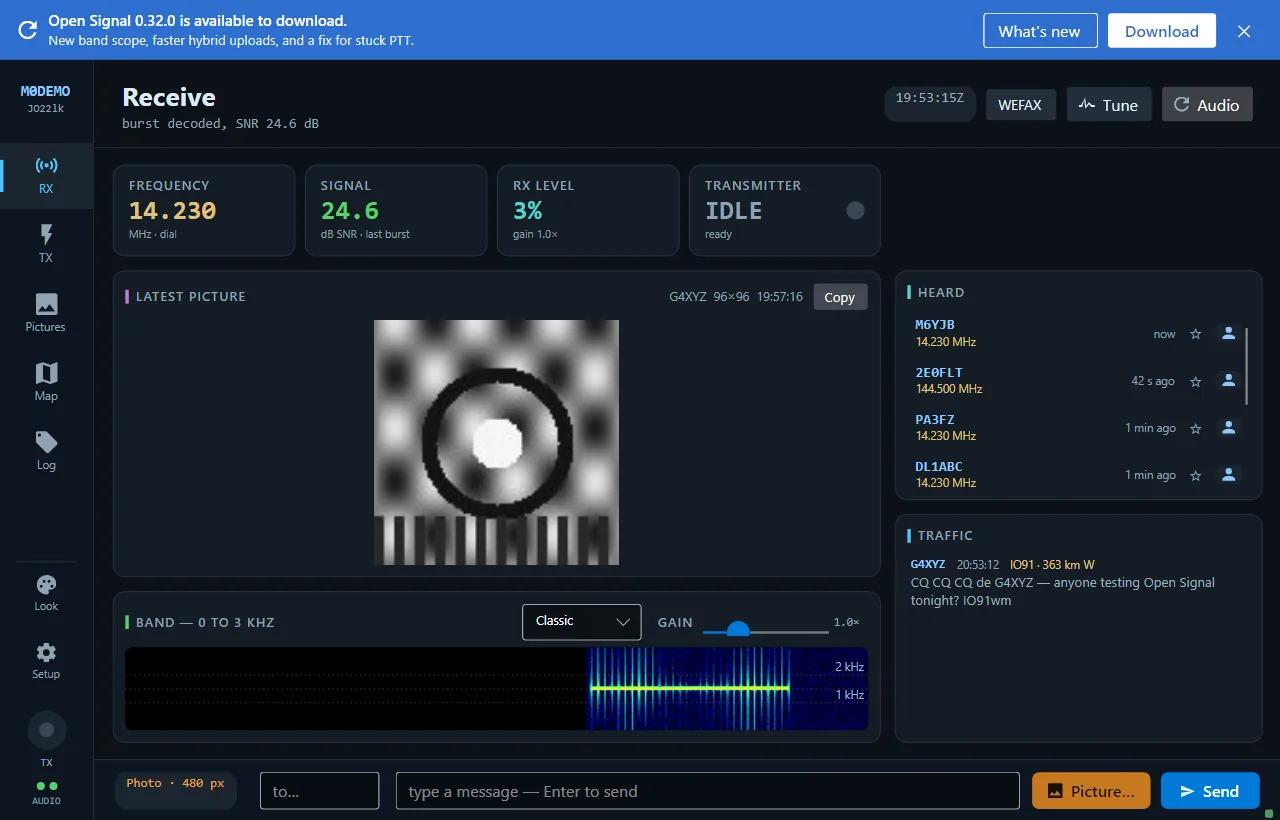Open the Log section
This screenshot has height=820, width=1280.
point(46,452)
